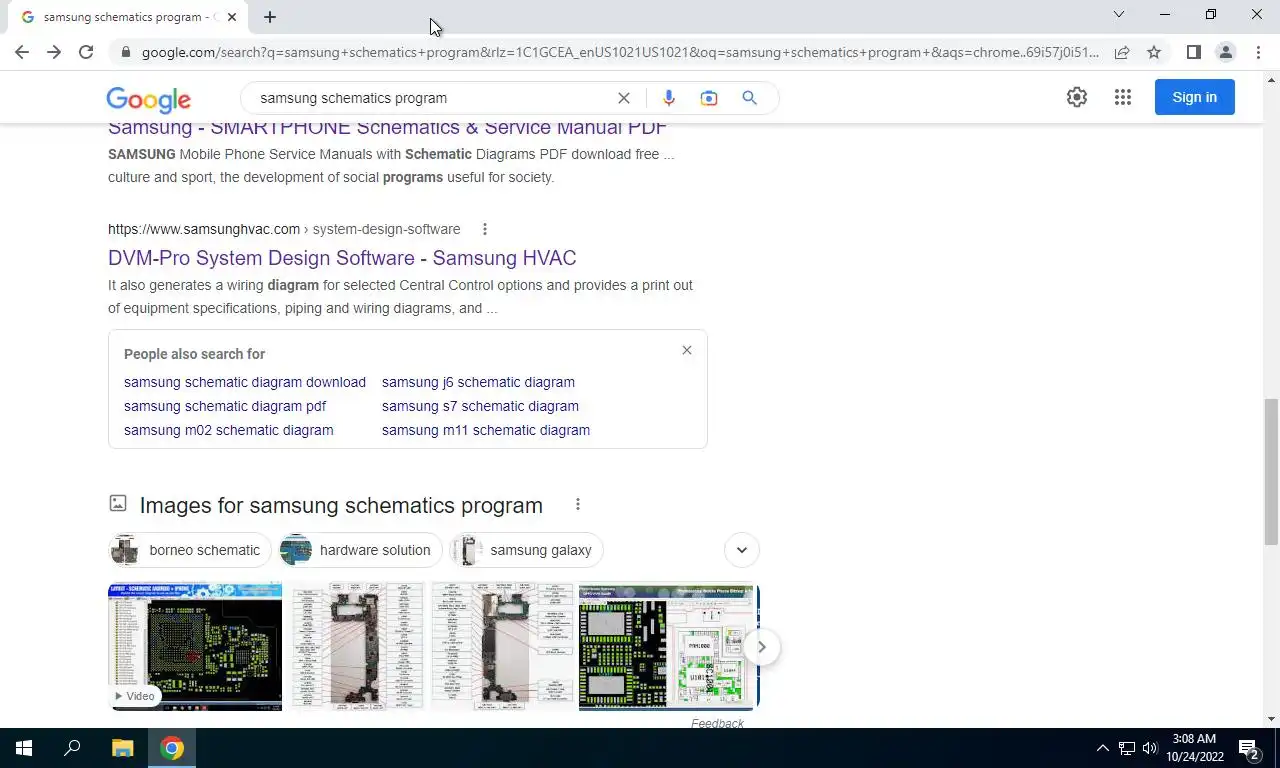Open the taskbar clock and date
The height and width of the screenshot is (768, 1280).
pyautogui.click(x=1195, y=748)
